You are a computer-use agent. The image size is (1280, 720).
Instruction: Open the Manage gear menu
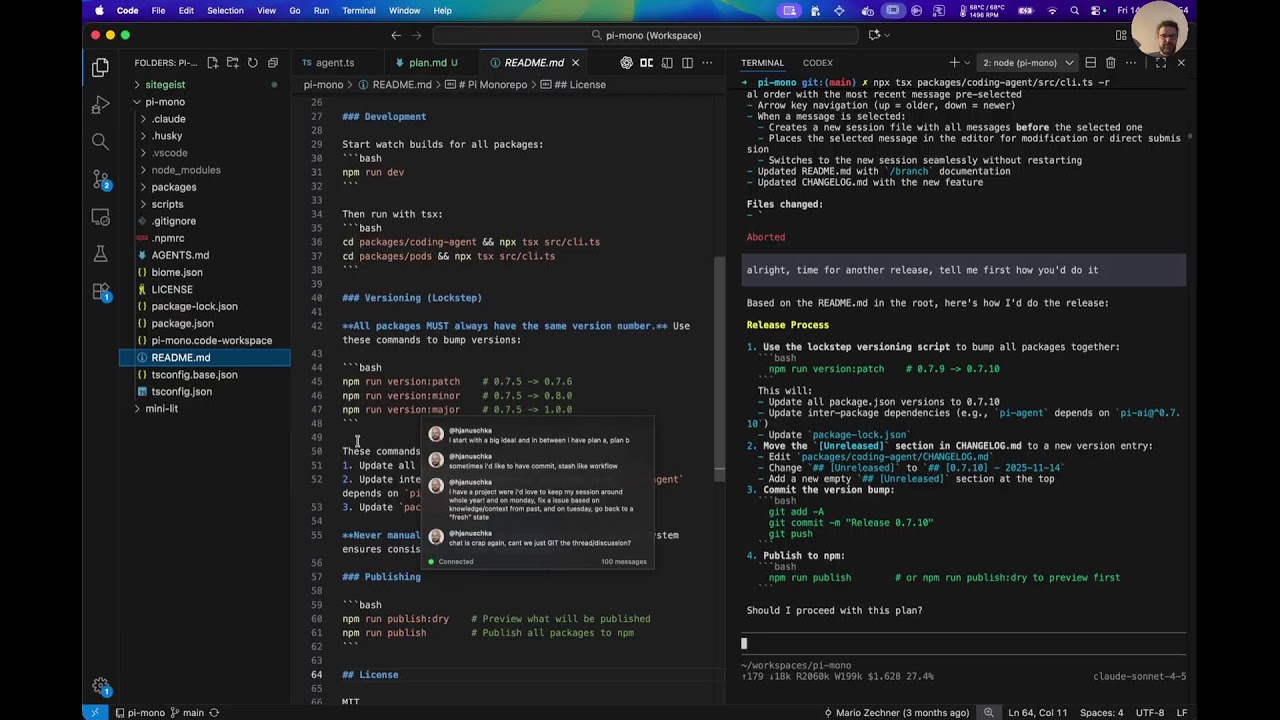[x=100, y=686]
